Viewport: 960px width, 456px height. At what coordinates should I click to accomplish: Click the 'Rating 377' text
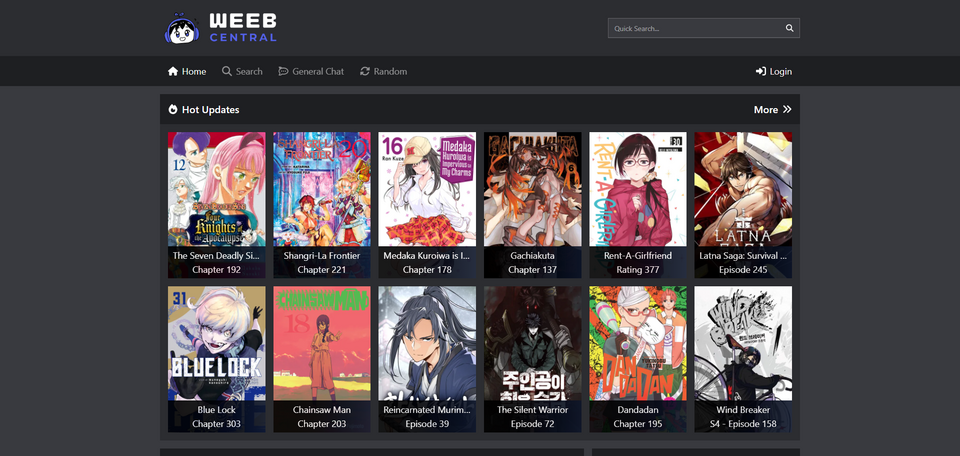638,270
